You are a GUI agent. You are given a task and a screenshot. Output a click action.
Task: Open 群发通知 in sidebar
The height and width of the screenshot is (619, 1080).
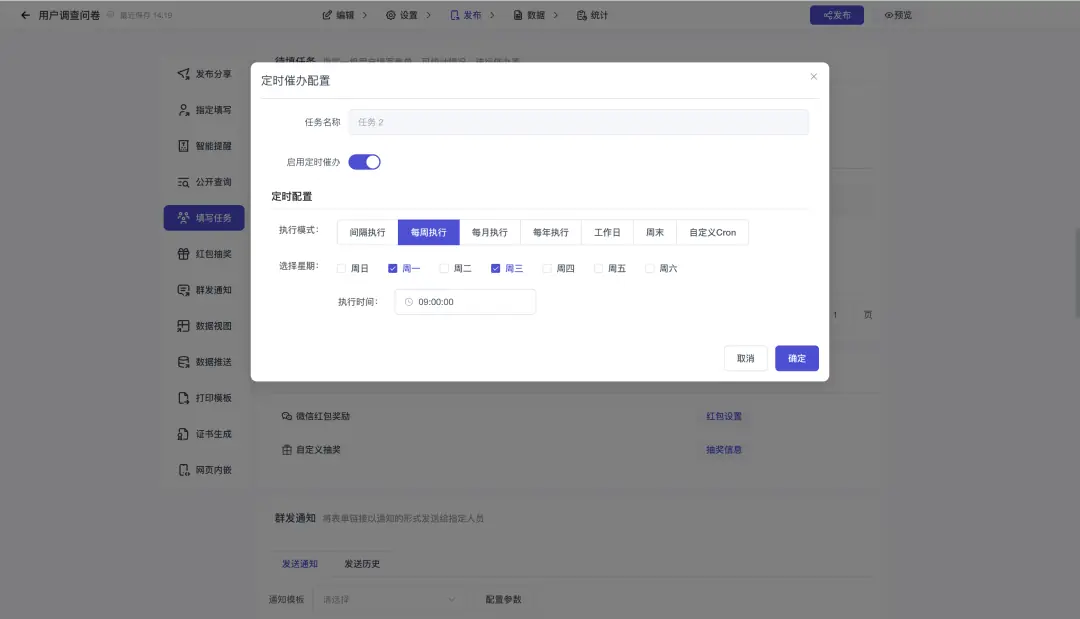[x=204, y=290]
